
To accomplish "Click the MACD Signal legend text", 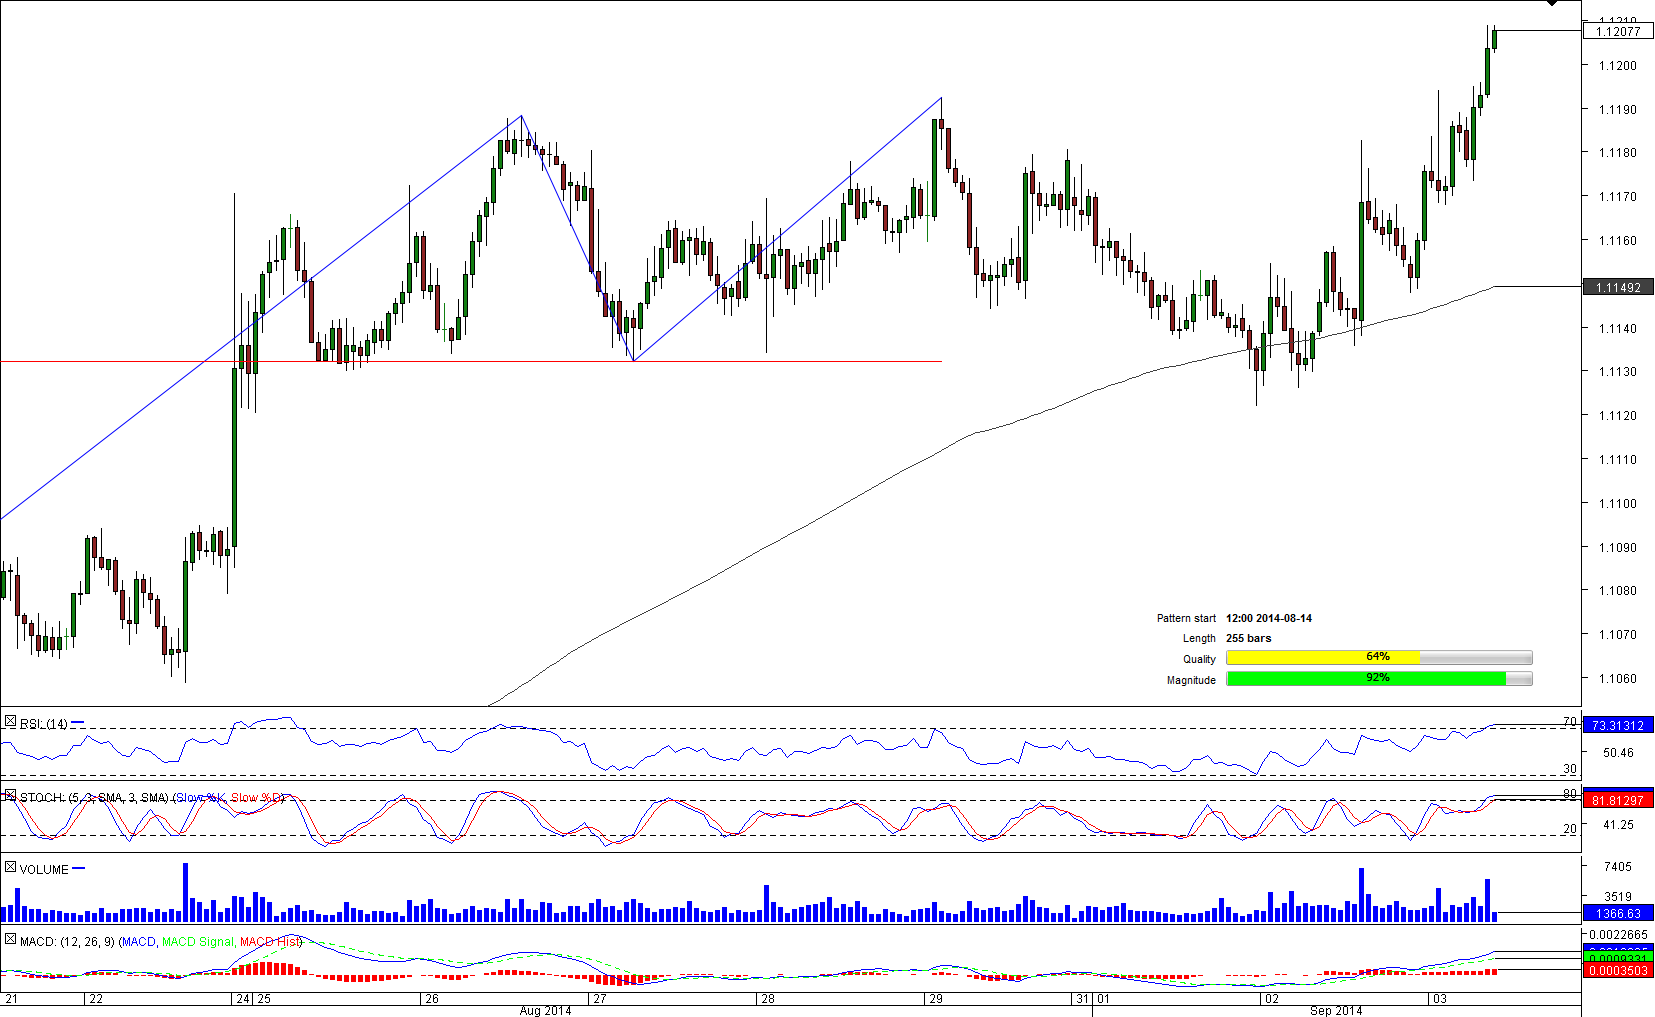I will 197,942.
